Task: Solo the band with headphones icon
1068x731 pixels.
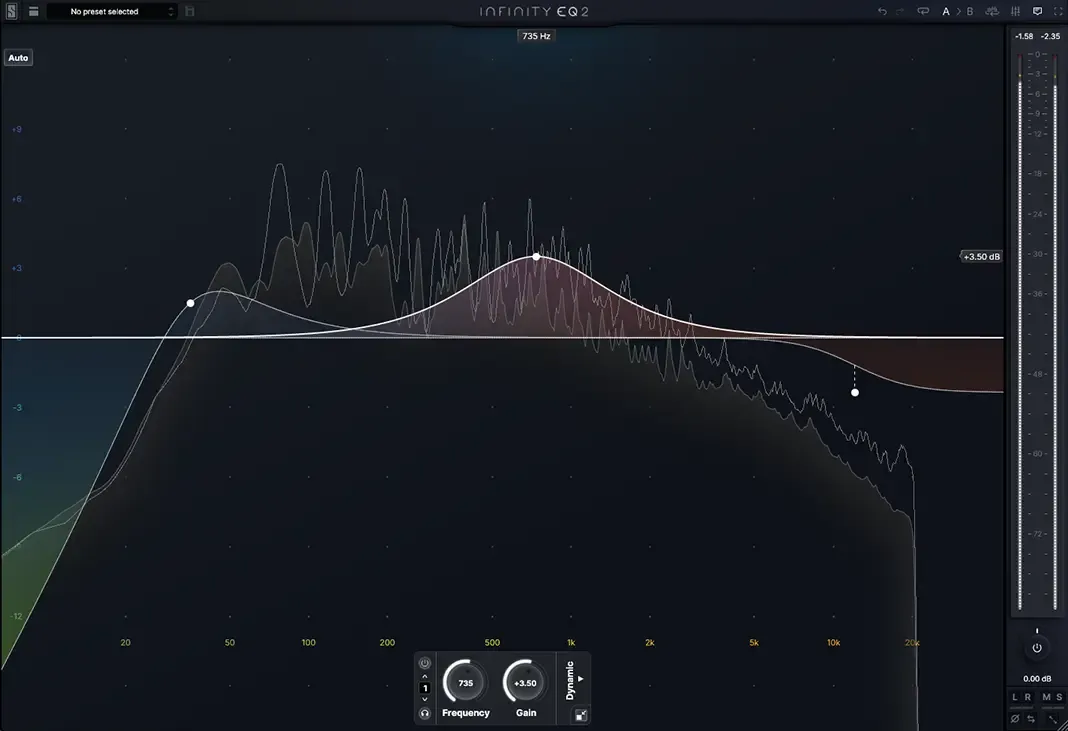Action: tap(425, 713)
